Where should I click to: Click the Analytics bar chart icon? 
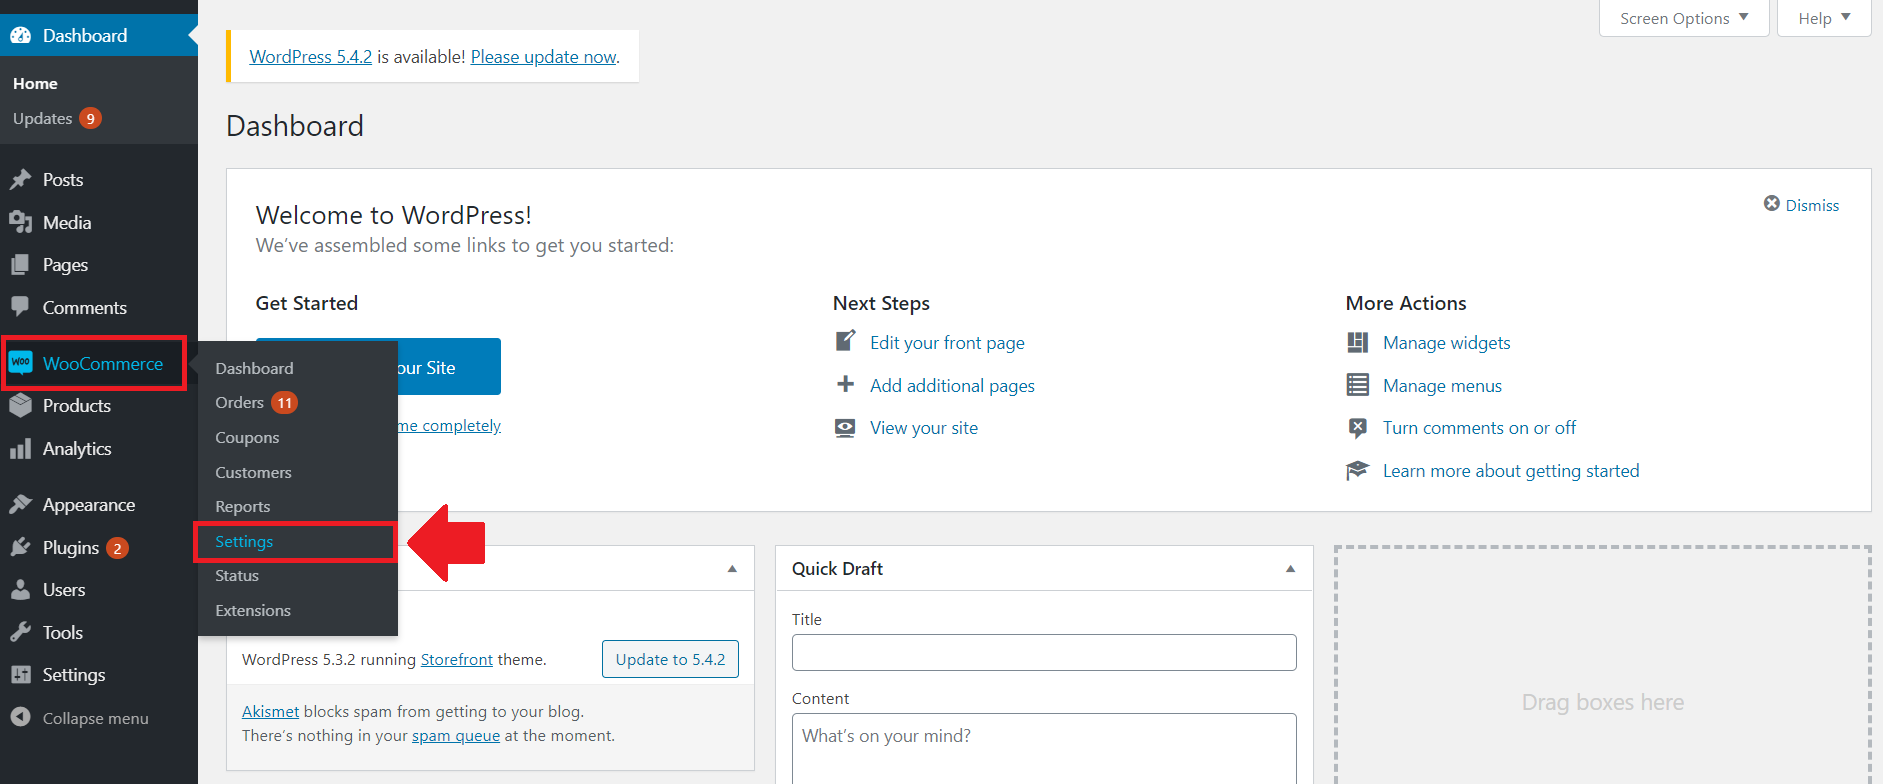(20, 449)
